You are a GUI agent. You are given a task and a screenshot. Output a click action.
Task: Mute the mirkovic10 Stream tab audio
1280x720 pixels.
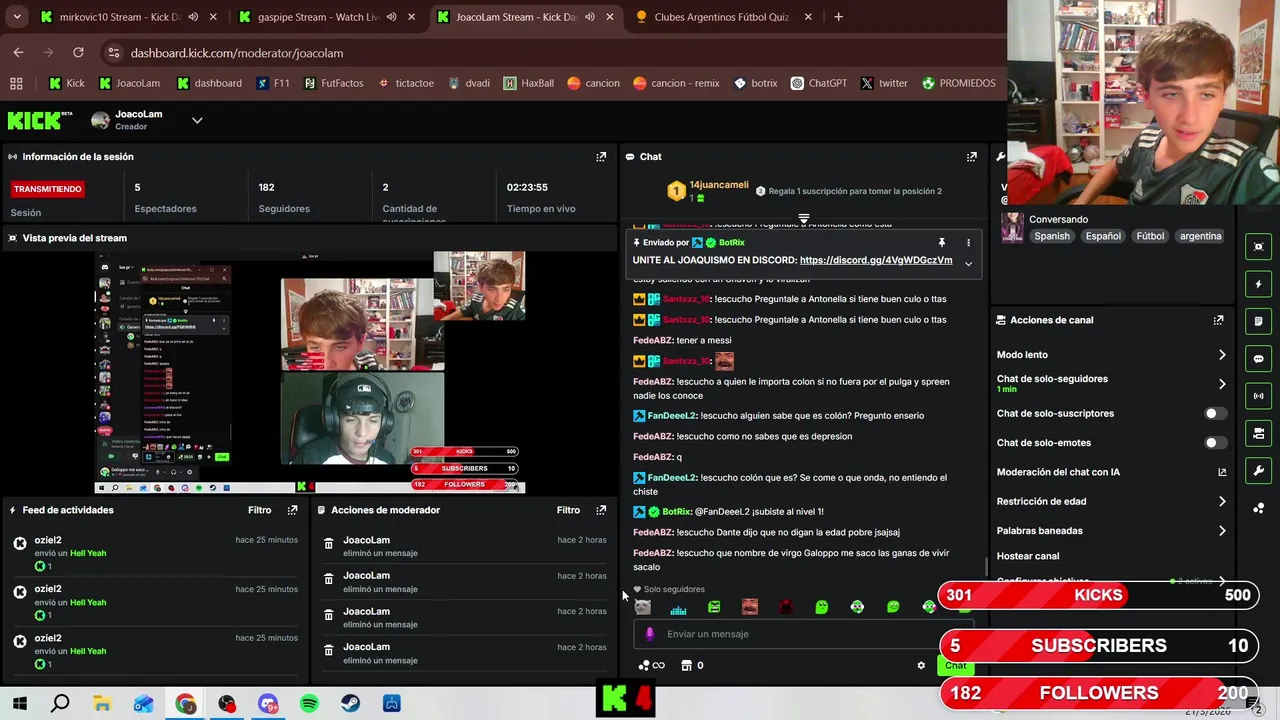[x=193, y=17]
